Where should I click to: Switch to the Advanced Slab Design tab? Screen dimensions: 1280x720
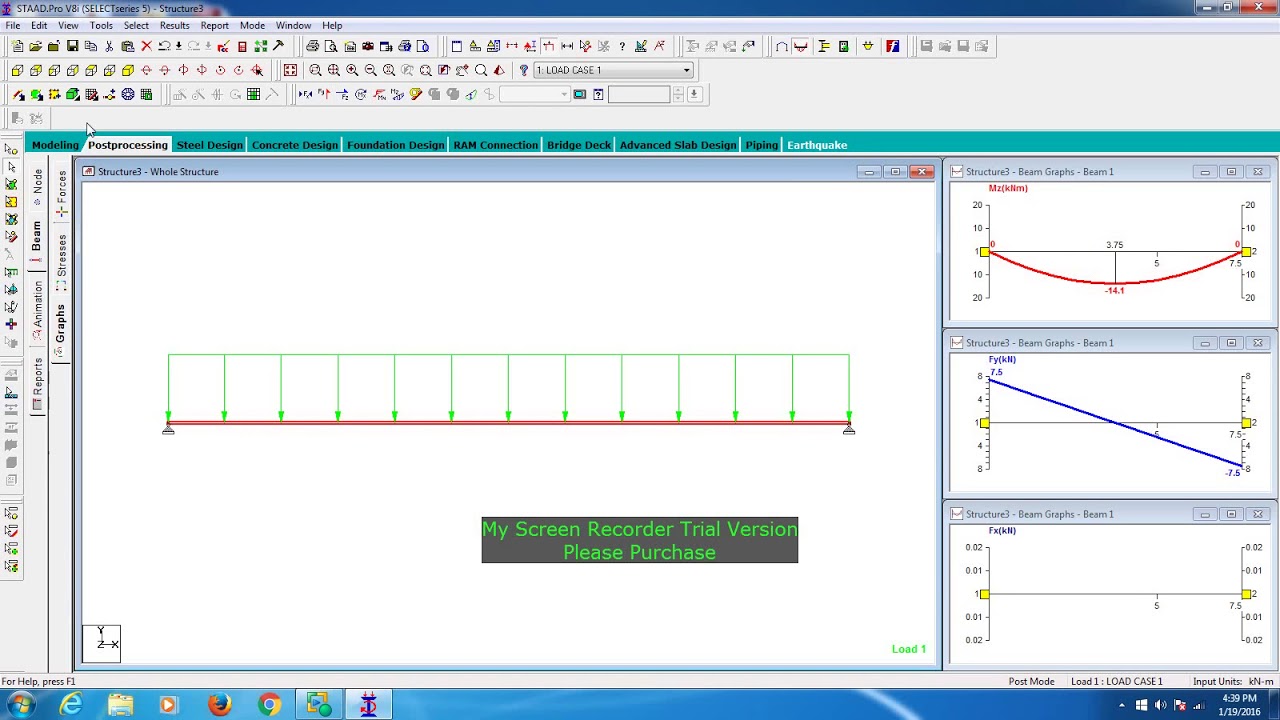click(678, 145)
